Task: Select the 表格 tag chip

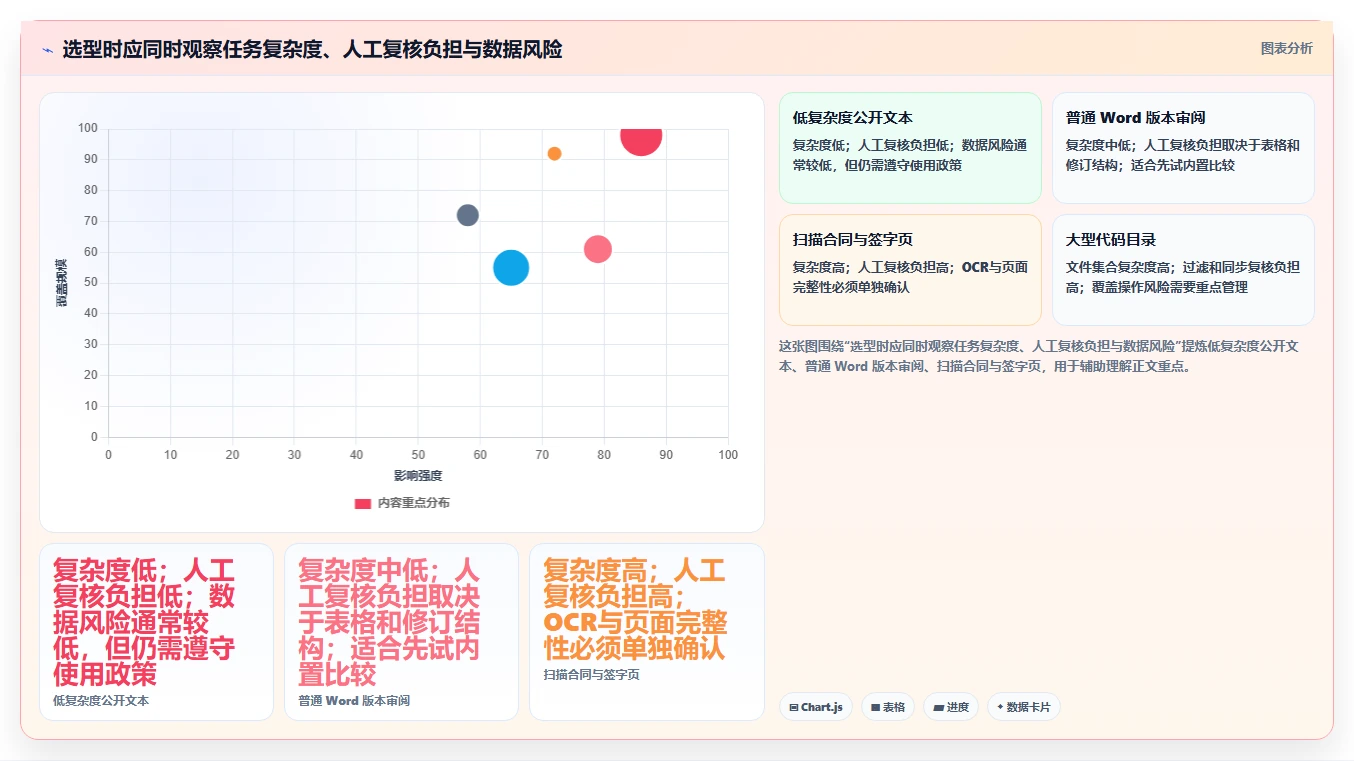Action: 888,707
